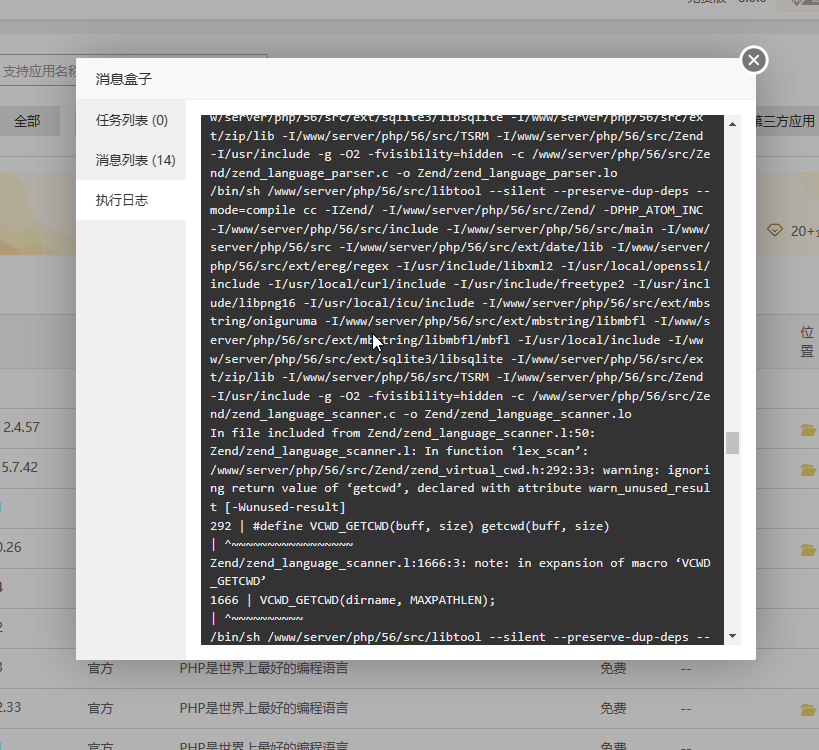Open the 任务列表 (0) tab
The width and height of the screenshot is (819, 750).
click(131, 120)
